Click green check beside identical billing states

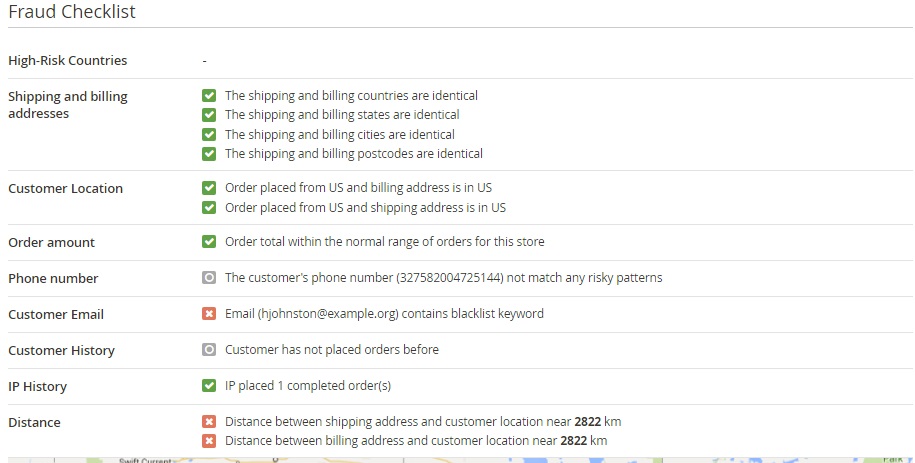[209, 115]
